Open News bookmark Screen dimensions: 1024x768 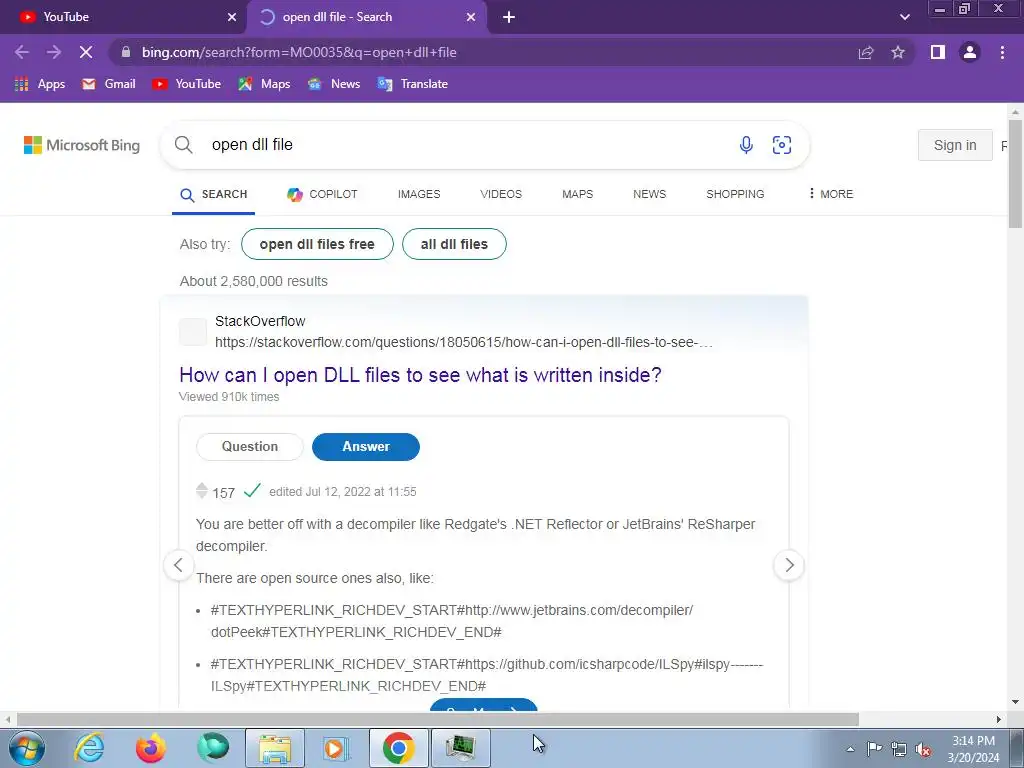pyautogui.click(x=334, y=84)
